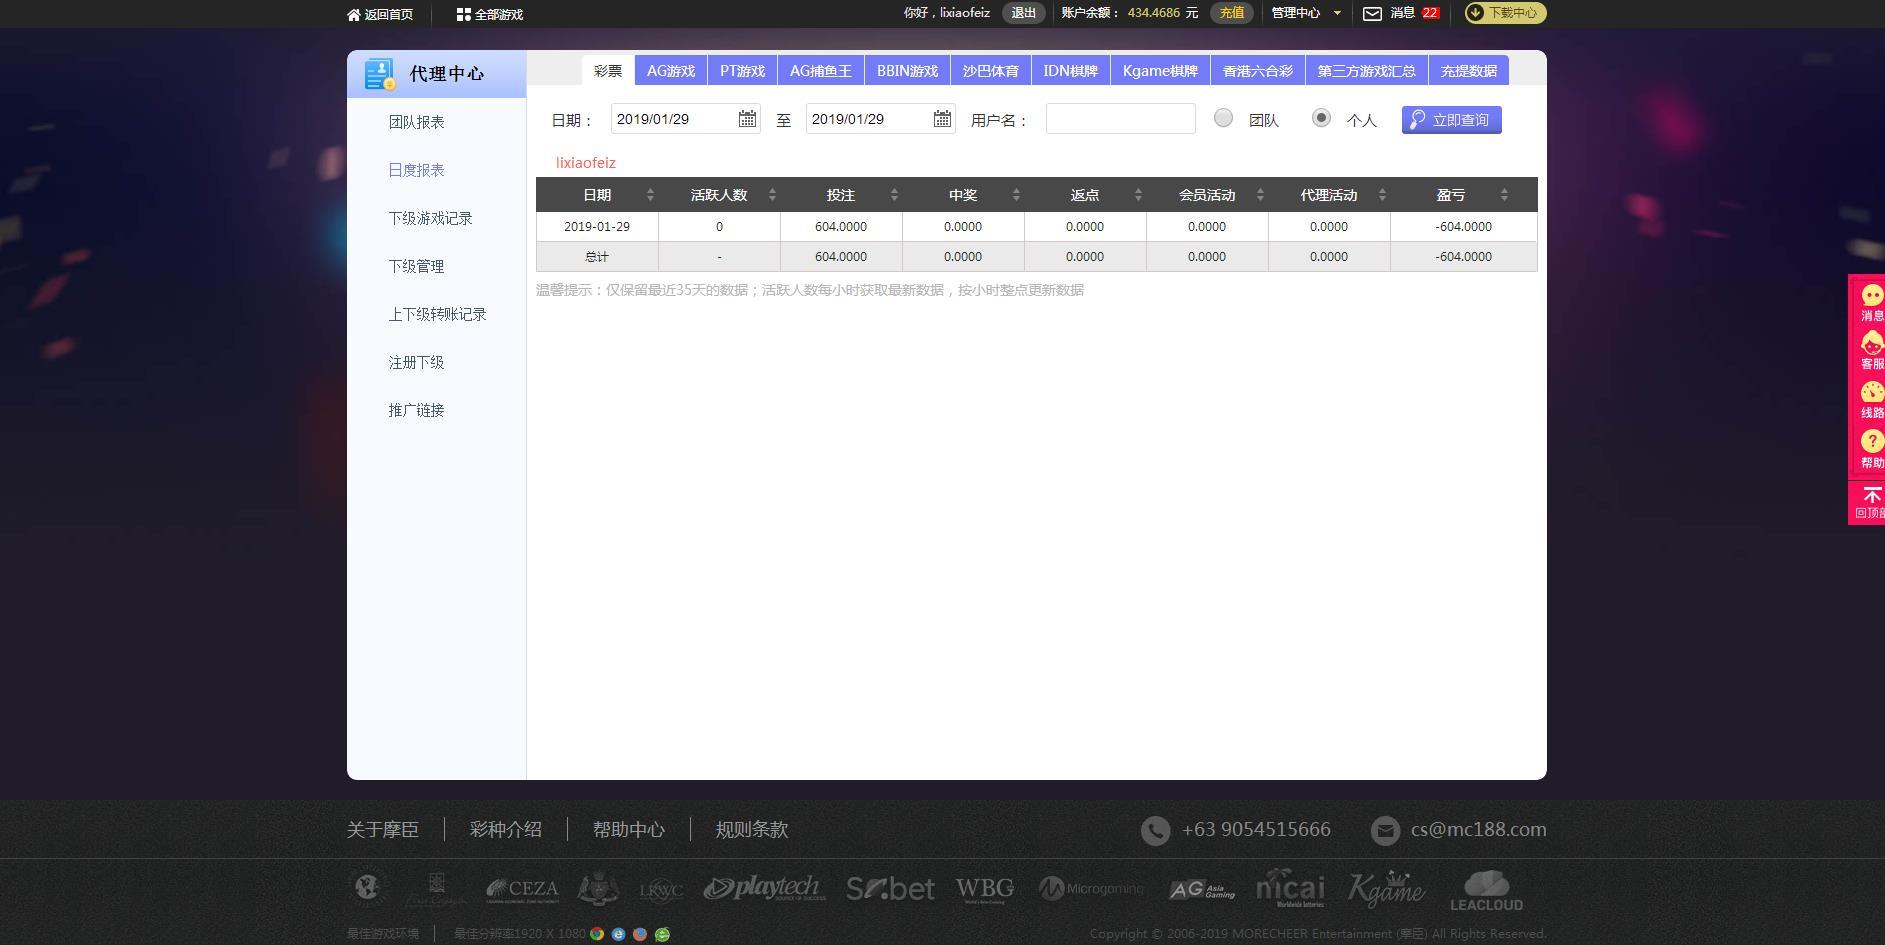Click the yellow 充值 recharge pill
Screen dimensions: 1885x945
pyautogui.click(x=1233, y=13)
